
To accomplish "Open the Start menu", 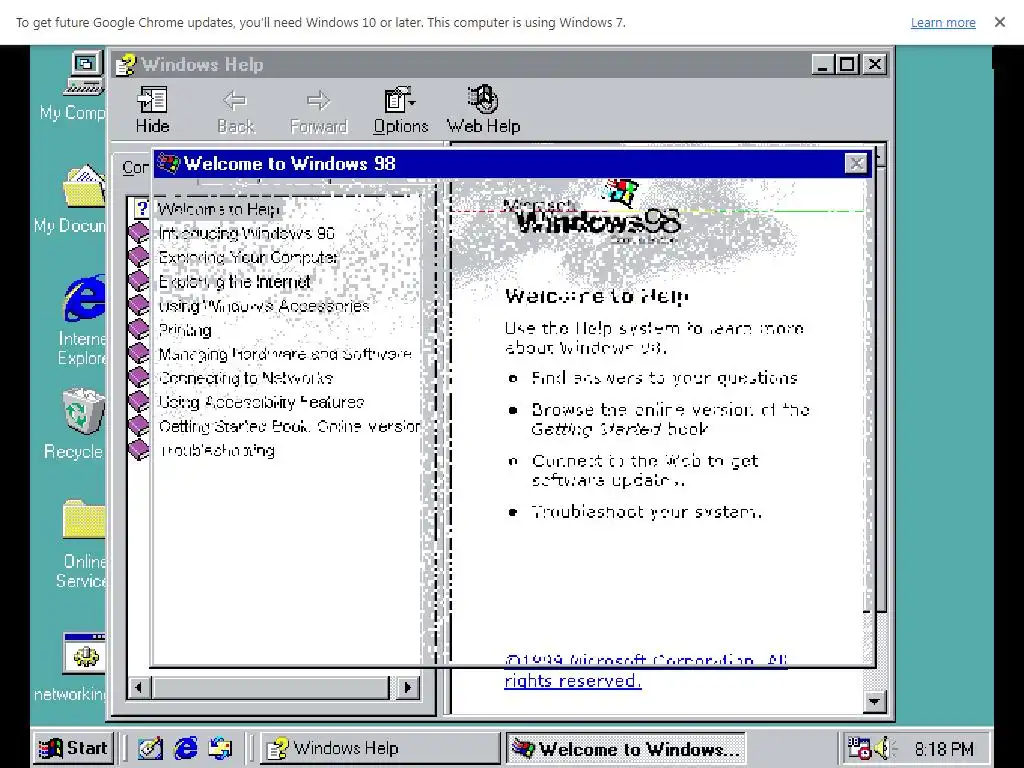I will [x=73, y=748].
